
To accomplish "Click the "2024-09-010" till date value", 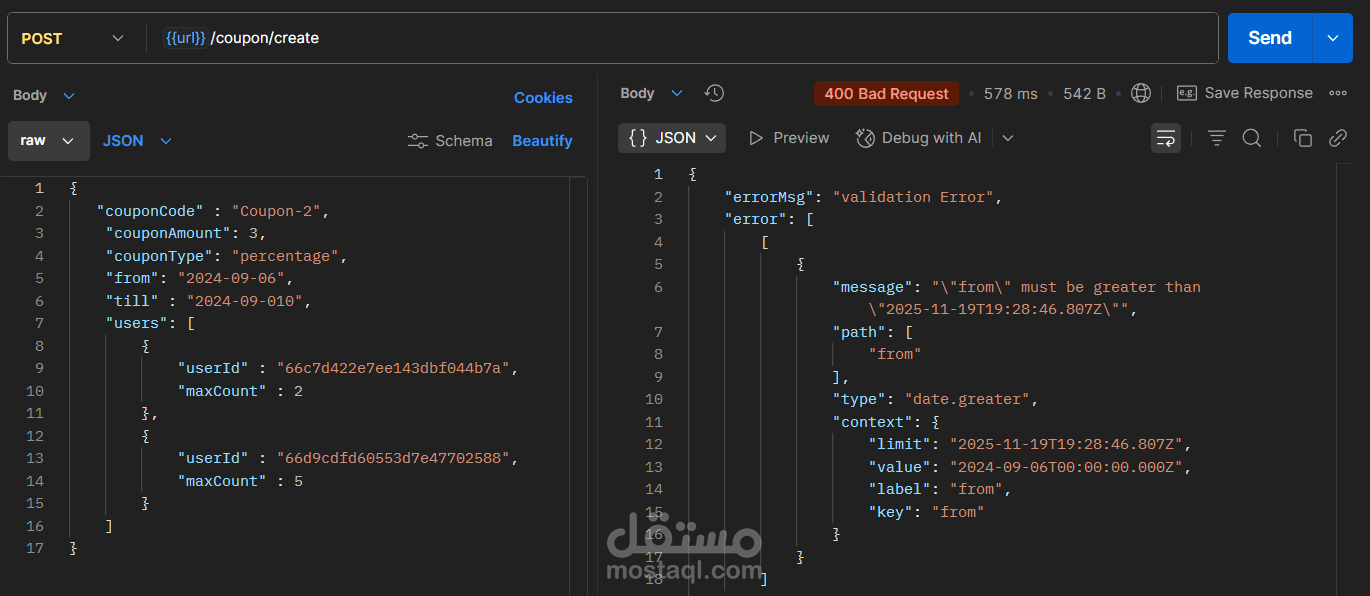I will point(245,301).
